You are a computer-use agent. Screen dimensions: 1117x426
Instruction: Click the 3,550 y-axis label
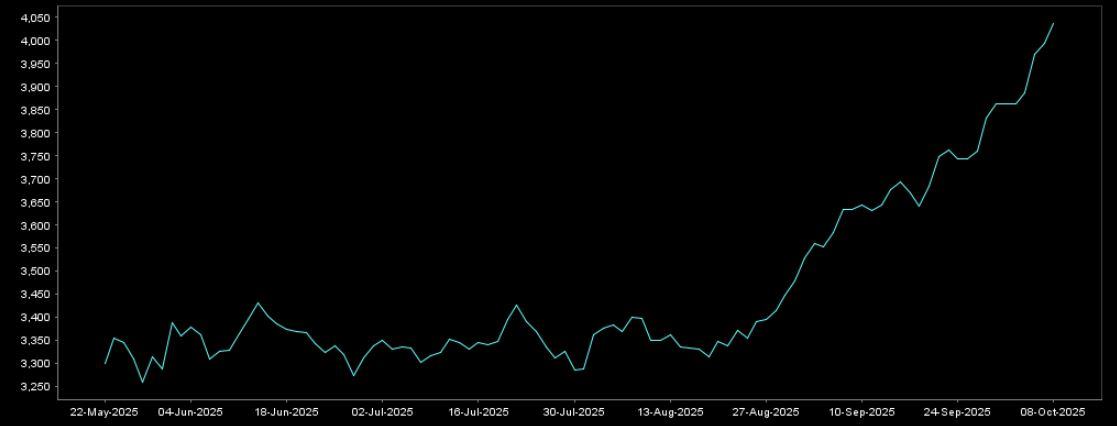[x=37, y=248]
